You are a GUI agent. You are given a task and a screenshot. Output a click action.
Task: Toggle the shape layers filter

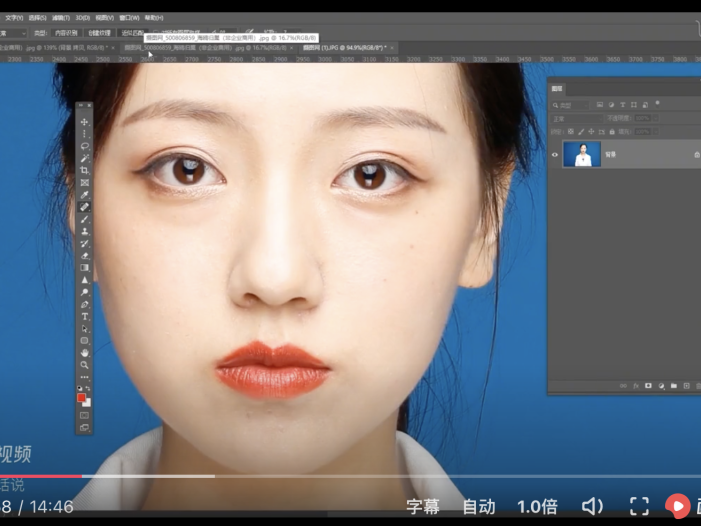(x=633, y=105)
